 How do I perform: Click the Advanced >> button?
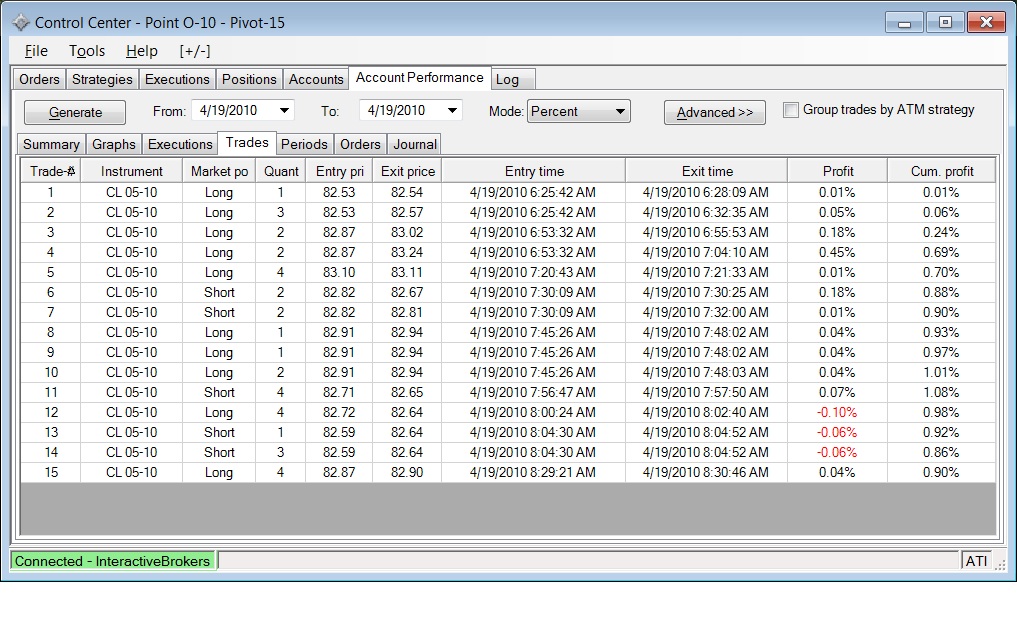tap(715, 112)
